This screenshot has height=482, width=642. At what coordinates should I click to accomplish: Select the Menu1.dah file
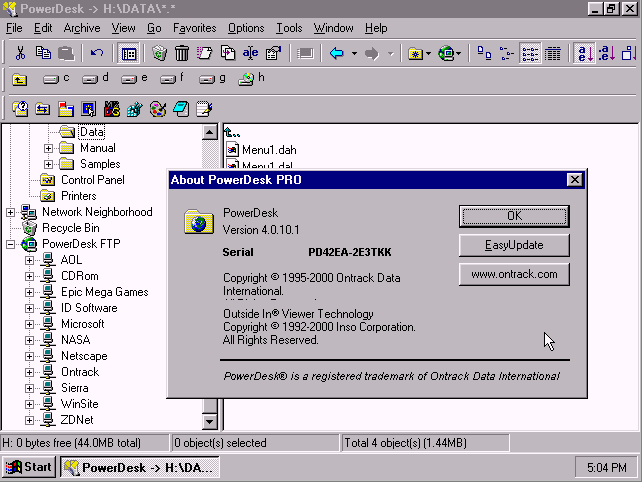click(269, 150)
